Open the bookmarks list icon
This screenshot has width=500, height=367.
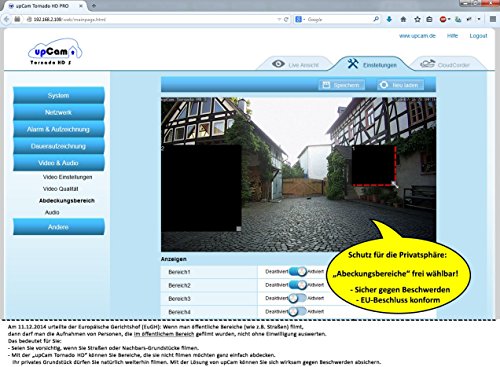pos(429,19)
